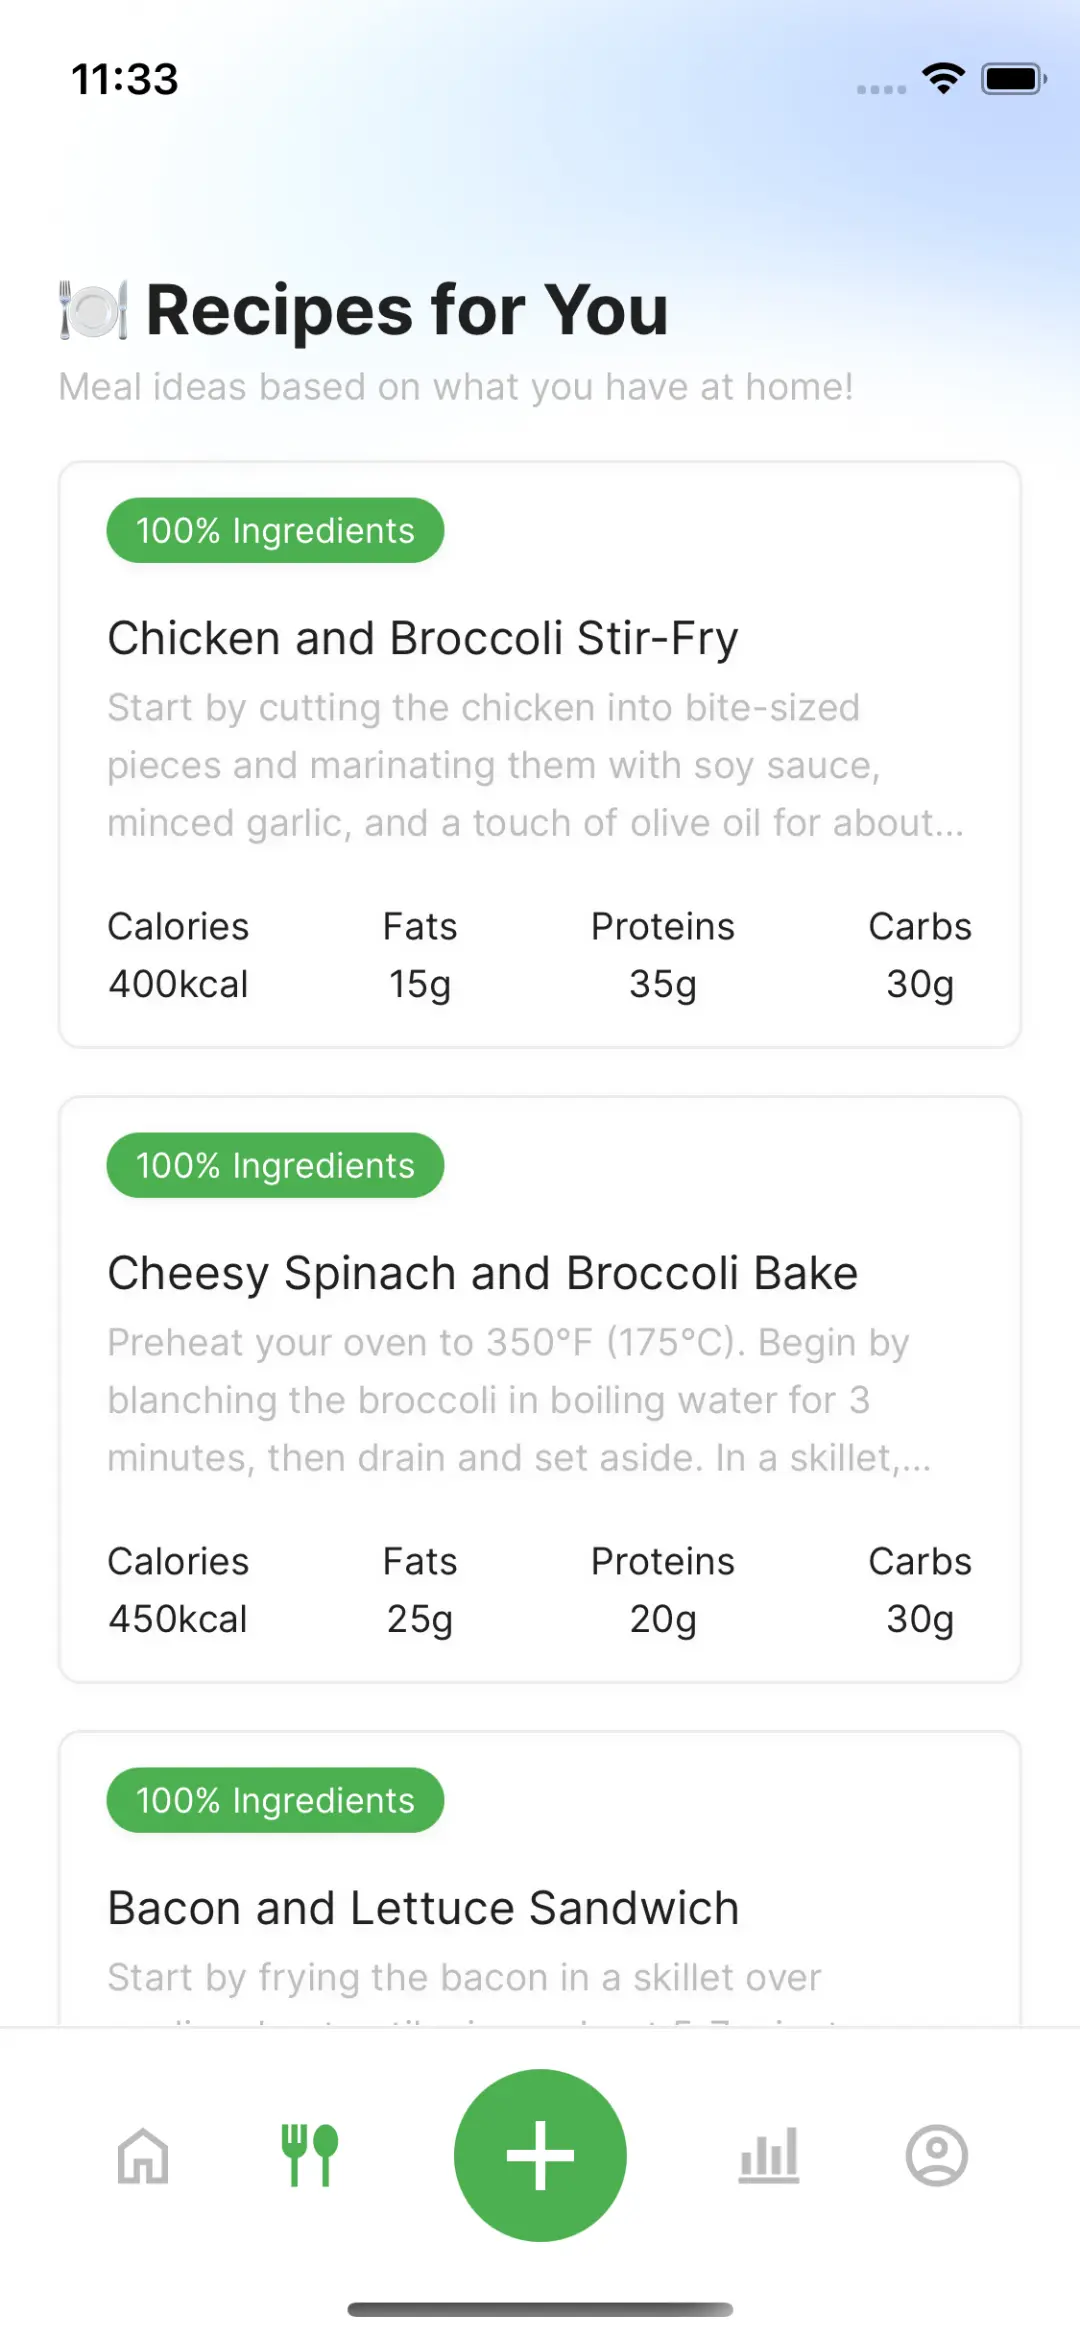Tap the 'Recipes for You' heading
This screenshot has width=1080, height=2340.
pyautogui.click(x=407, y=310)
